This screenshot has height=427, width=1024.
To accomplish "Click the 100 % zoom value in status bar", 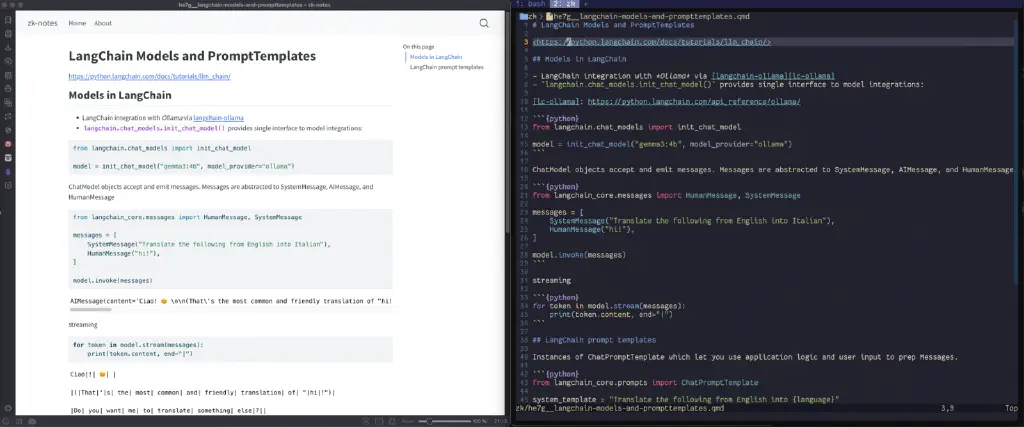I will click(480, 421).
